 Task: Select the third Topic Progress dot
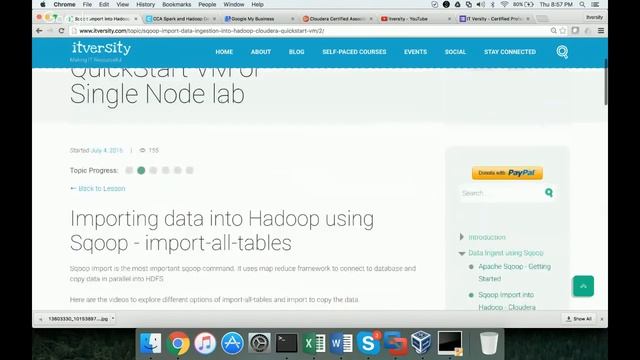pyautogui.click(x=153, y=170)
